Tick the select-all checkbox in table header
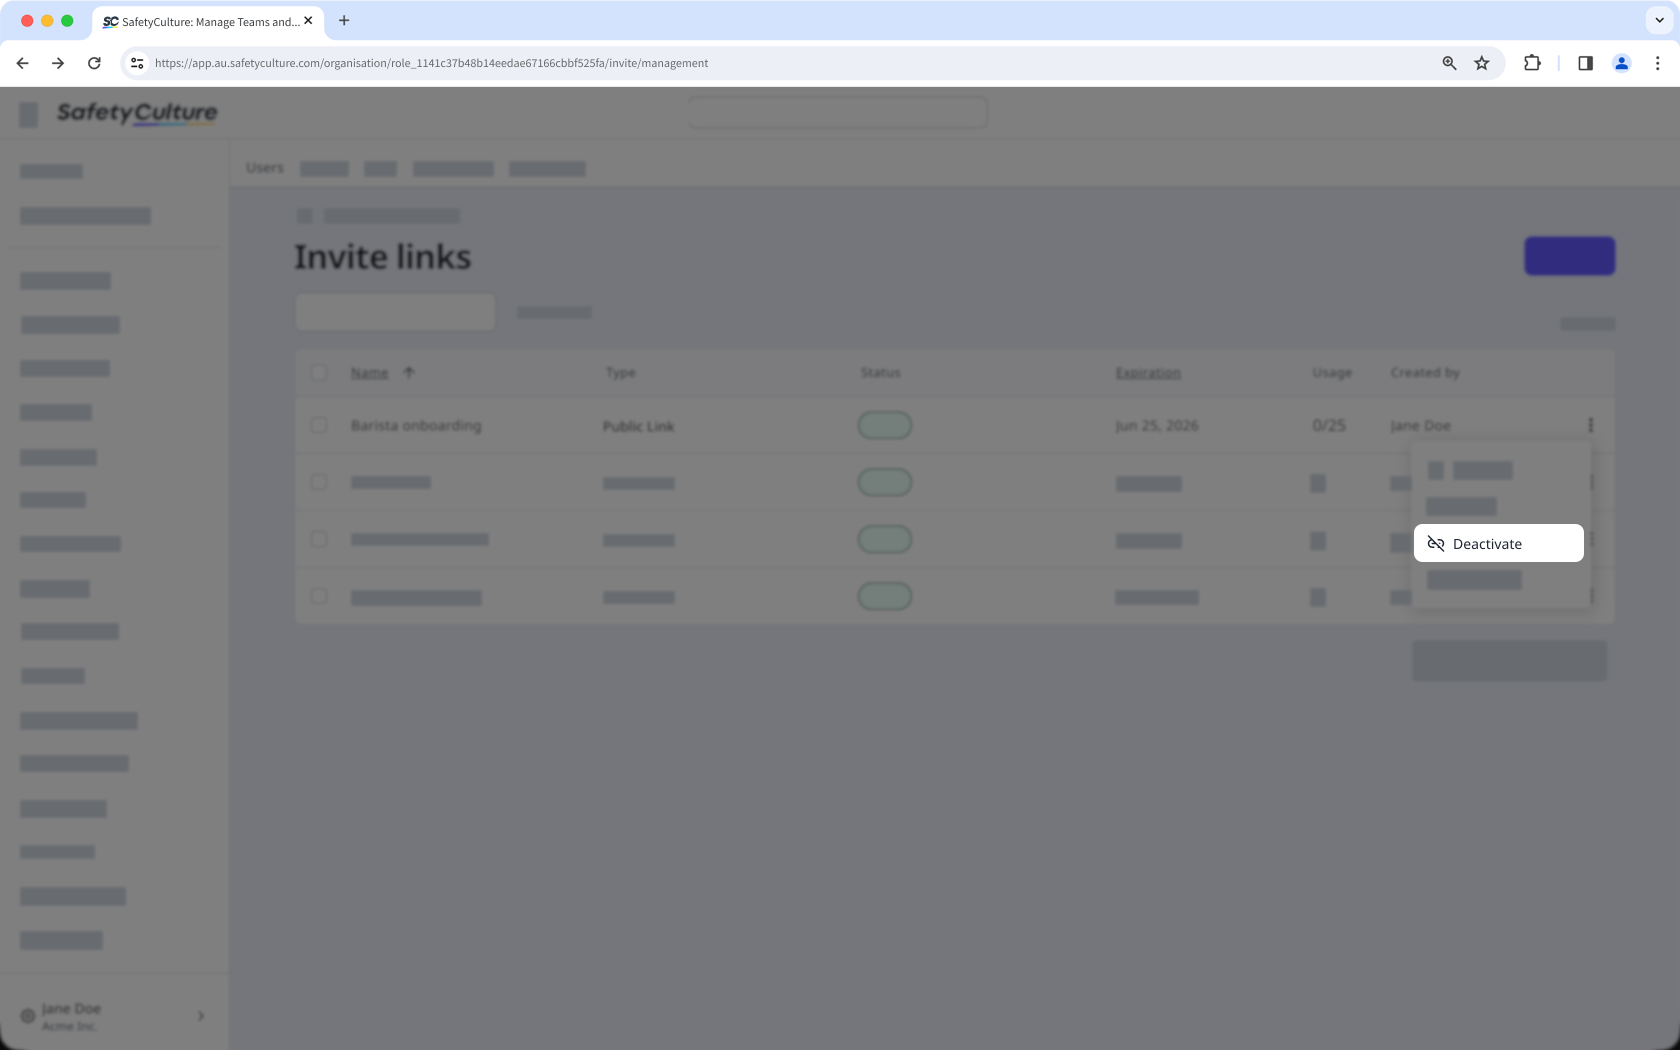This screenshot has width=1680, height=1050. tap(319, 372)
